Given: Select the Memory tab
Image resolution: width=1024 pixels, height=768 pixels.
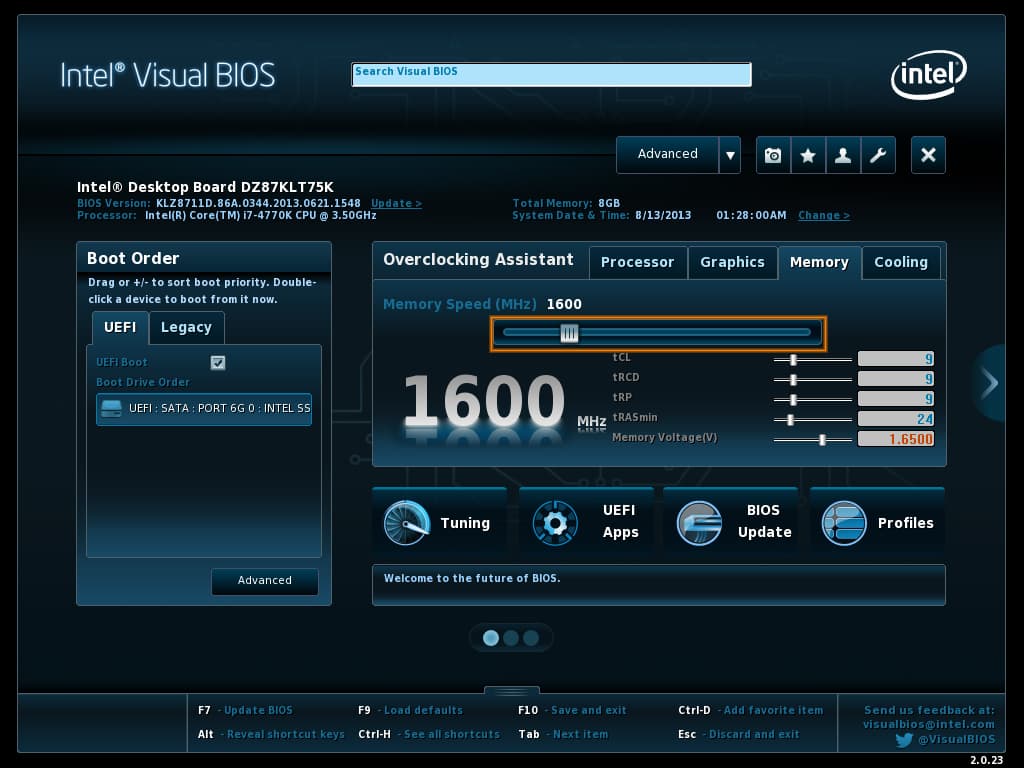Looking at the screenshot, I should pyautogui.click(x=819, y=263).
